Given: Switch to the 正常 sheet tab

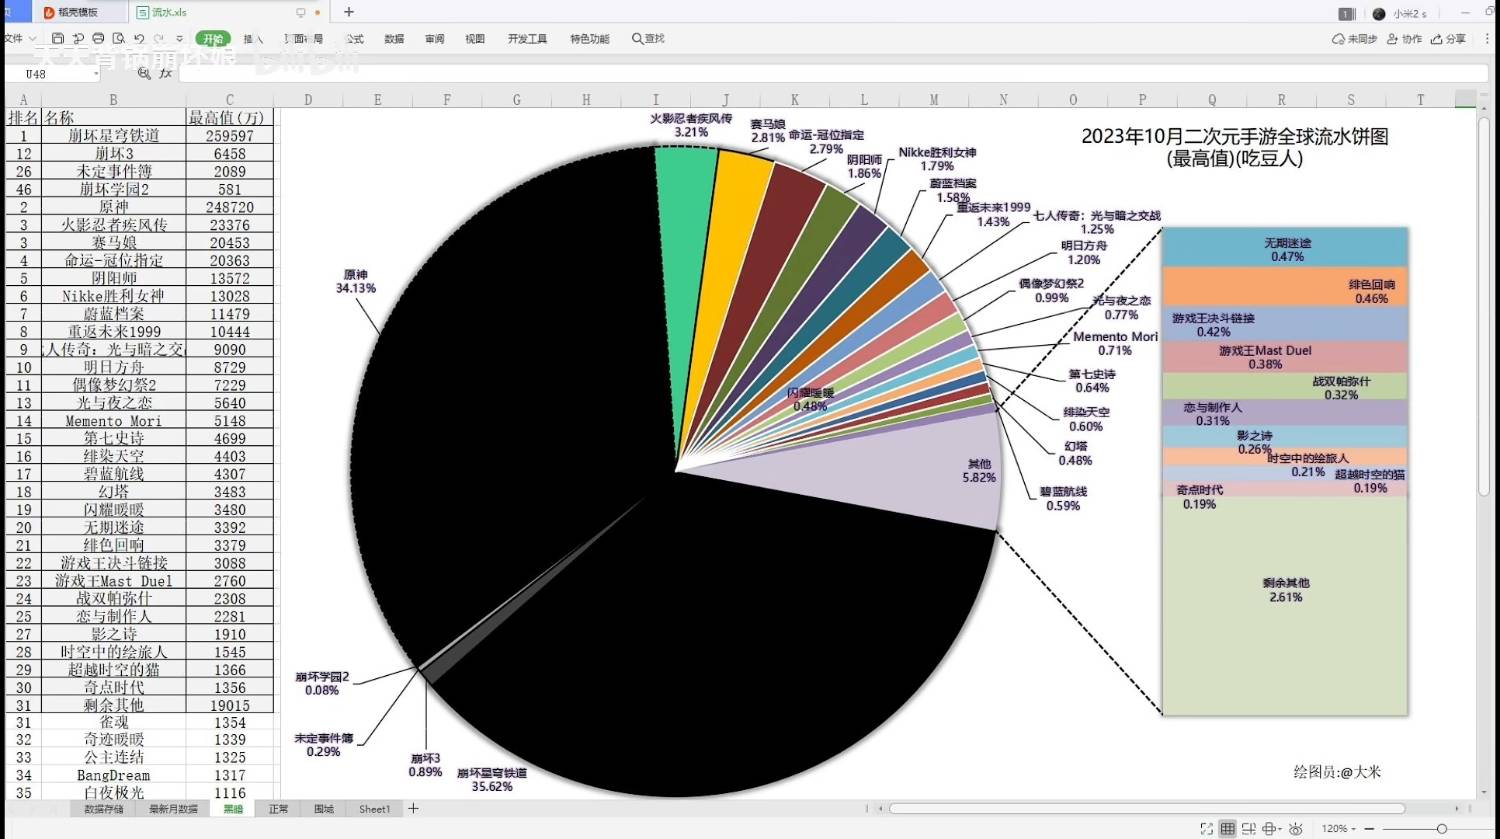Looking at the screenshot, I should coord(278,809).
